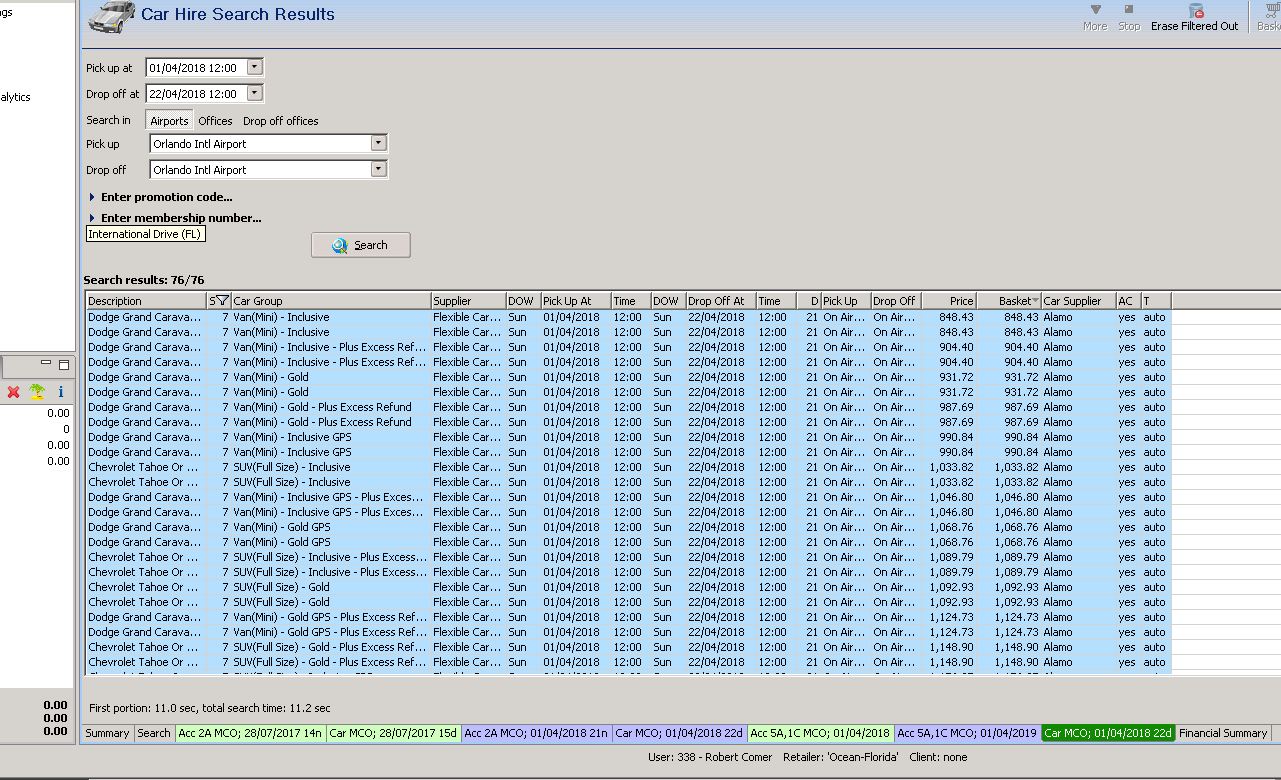Open the Pick up at date dropdown
Viewport: 1281px width, 780px height.
click(254, 67)
